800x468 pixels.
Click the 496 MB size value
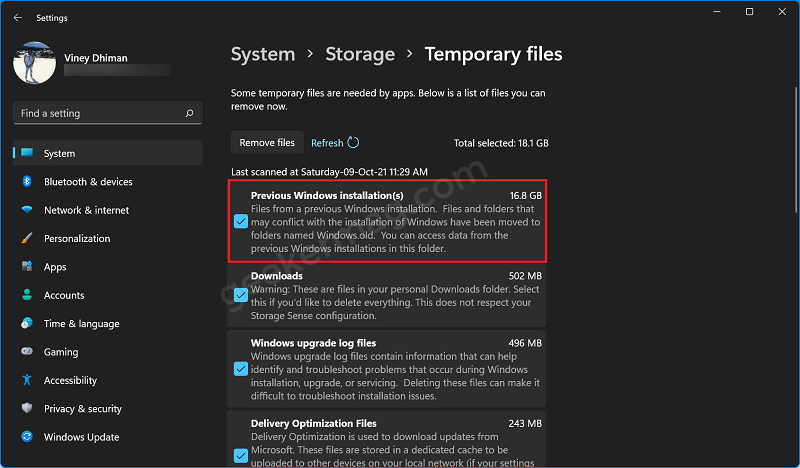(x=525, y=343)
